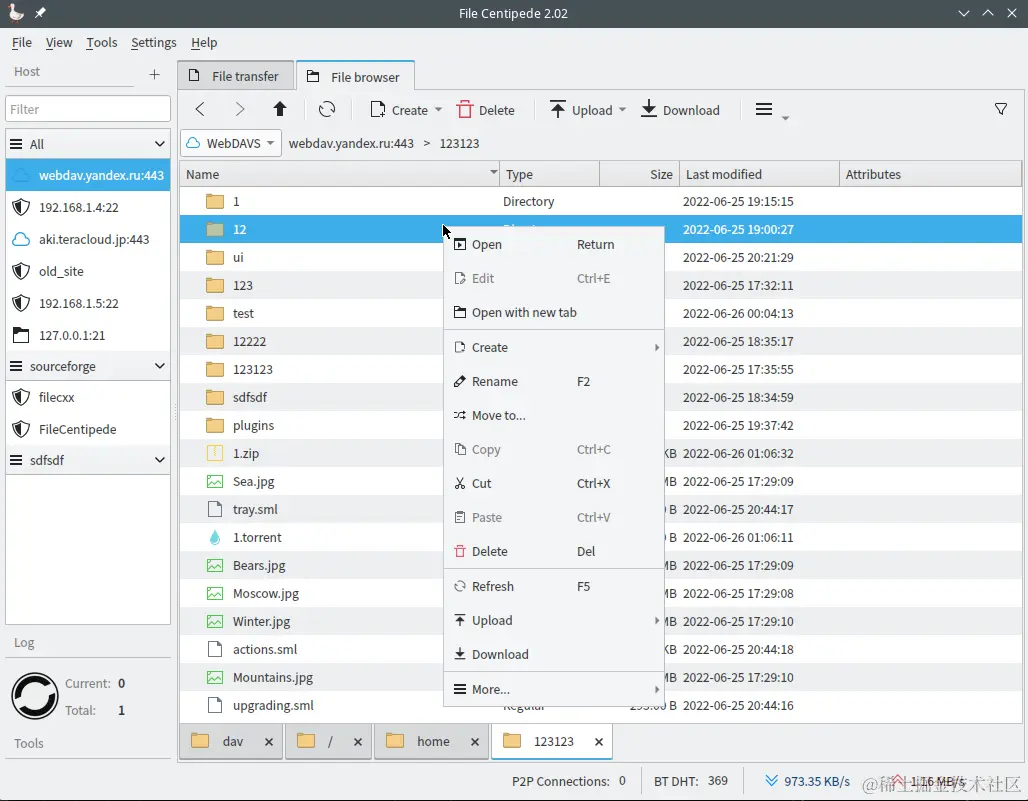Close the dav bottom tab
This screenshot has height=801, width=1028.
269,741
